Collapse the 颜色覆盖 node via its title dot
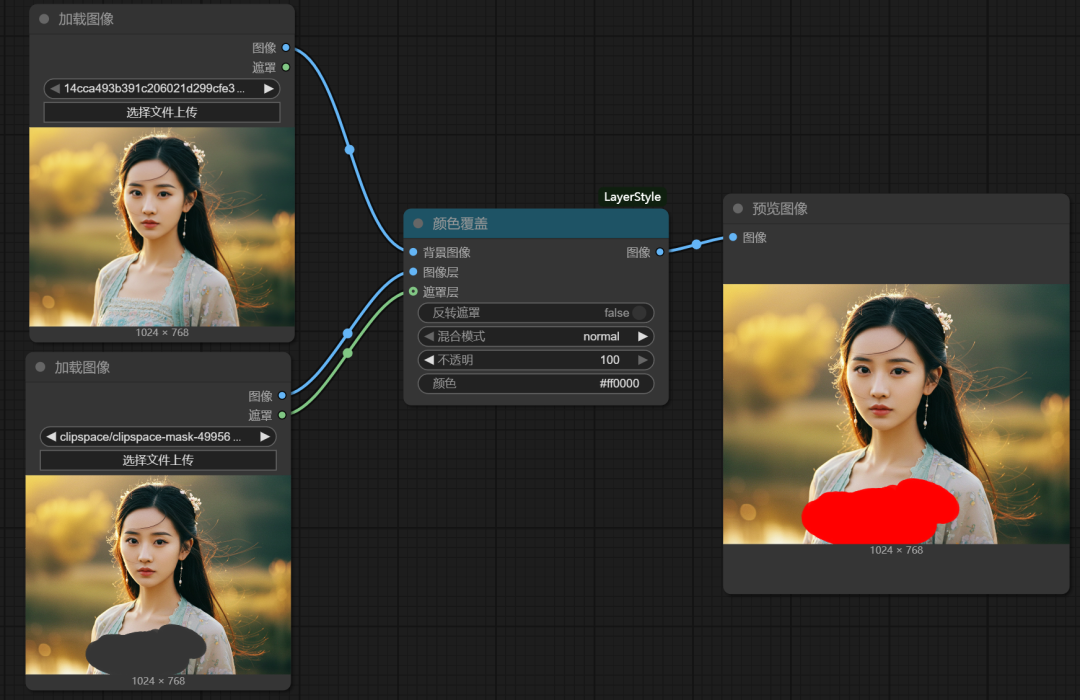This screenshot has height=700, width=1080. [419, 224]
